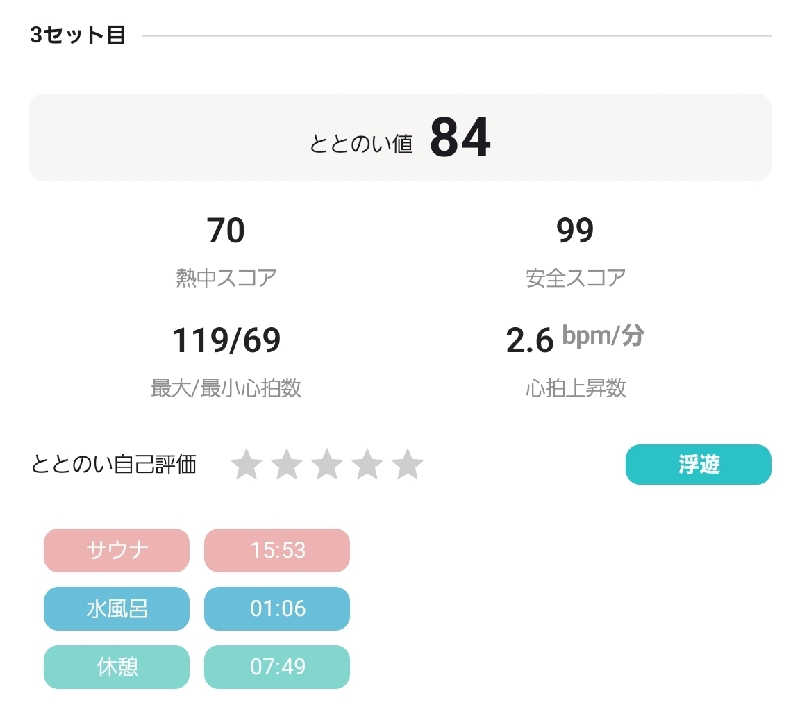
Task: Click the second rating star
Action: pyautogui.click(x=287, y=465)
